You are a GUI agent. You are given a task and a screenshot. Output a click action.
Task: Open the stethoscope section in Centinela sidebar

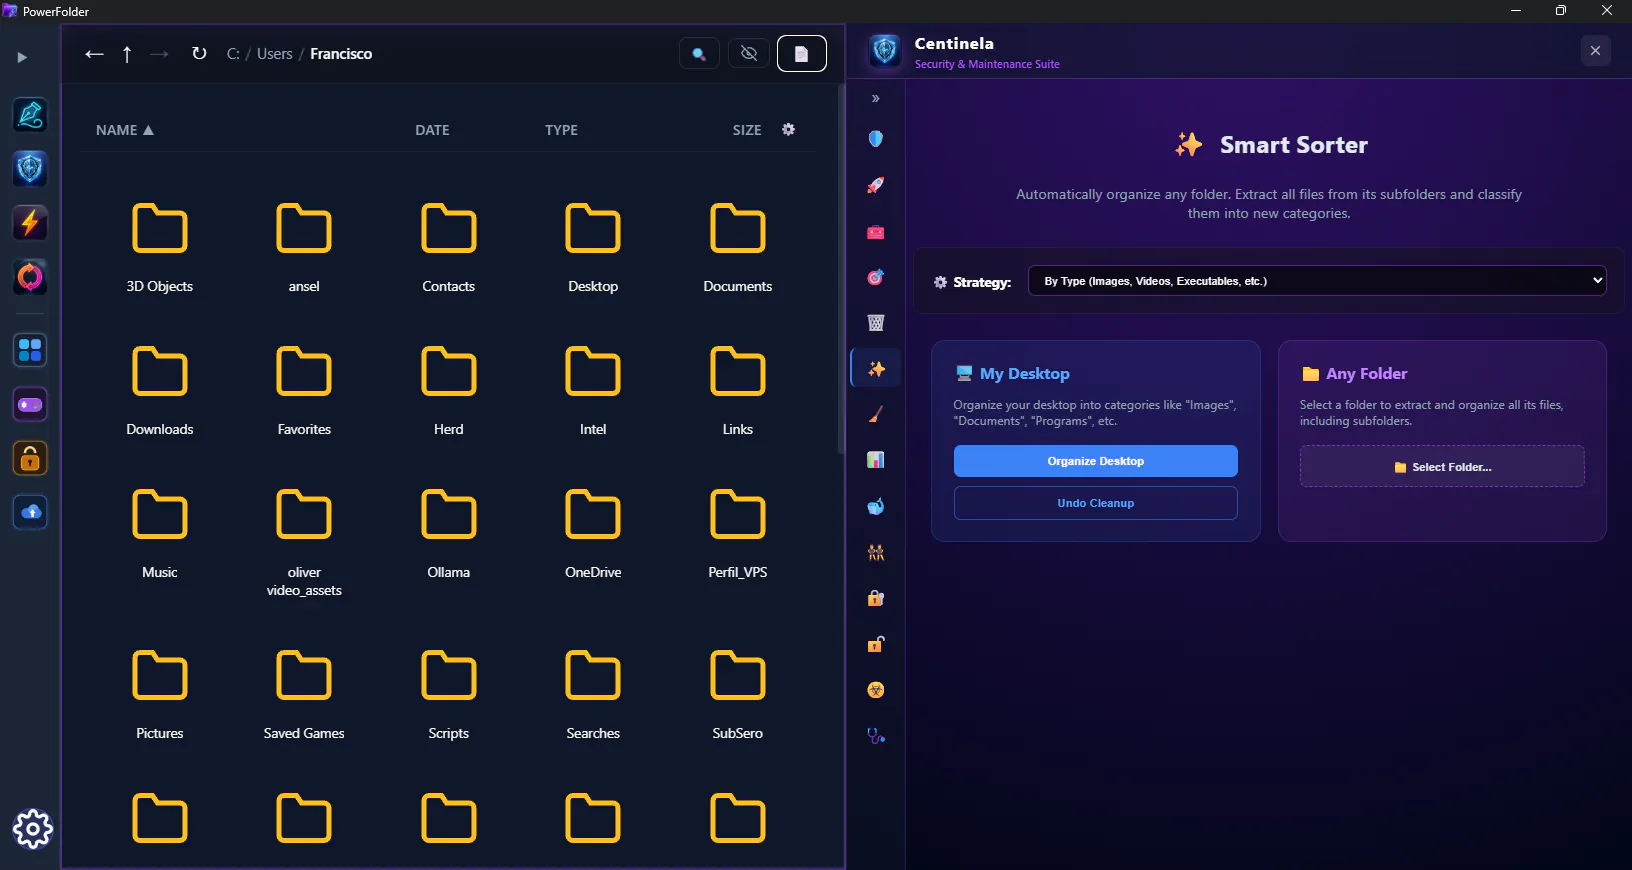point(876,736)
